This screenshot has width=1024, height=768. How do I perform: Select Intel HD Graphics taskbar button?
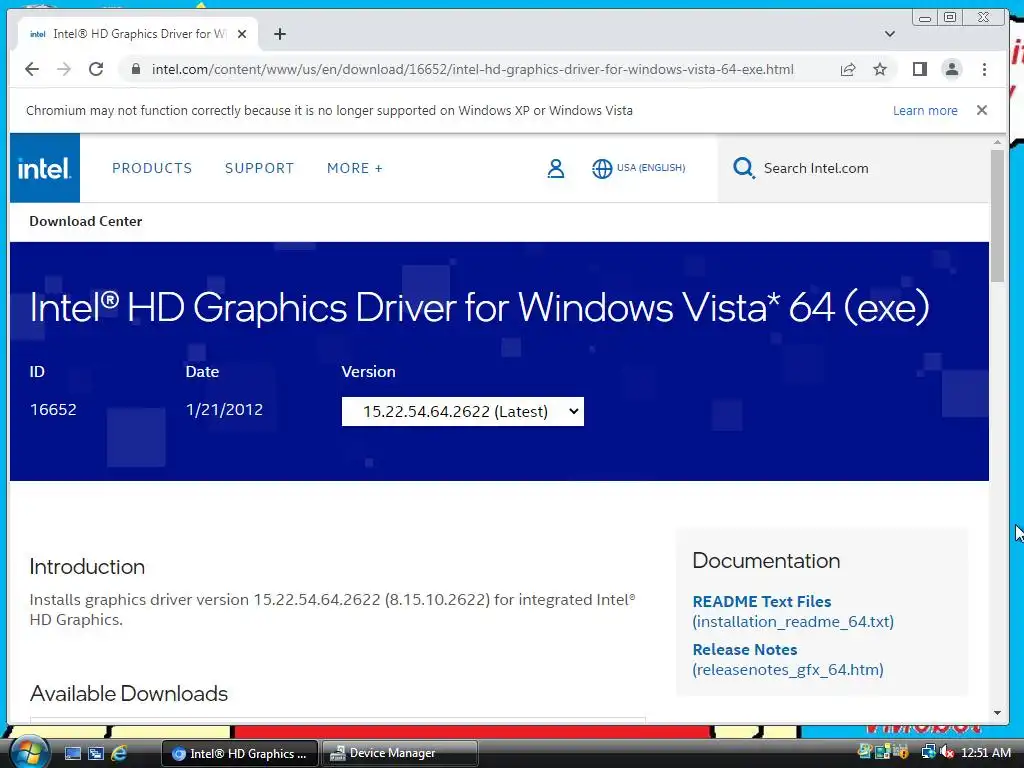point(240,754)
